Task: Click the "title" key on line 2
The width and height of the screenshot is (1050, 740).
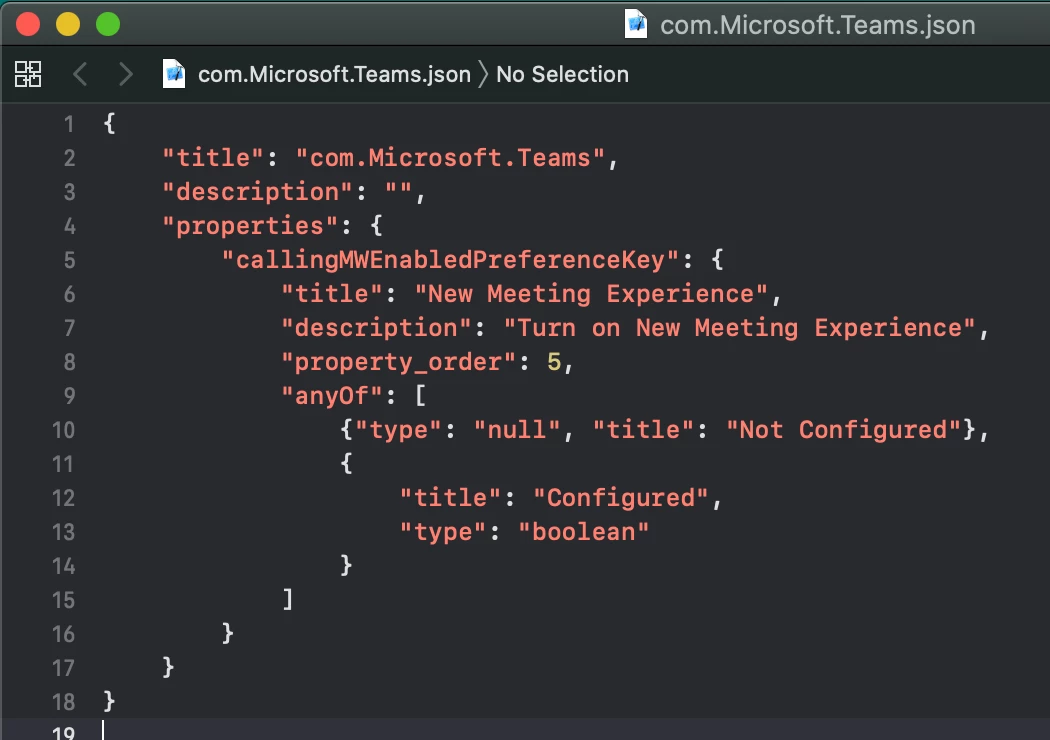Action: [213, 158]
